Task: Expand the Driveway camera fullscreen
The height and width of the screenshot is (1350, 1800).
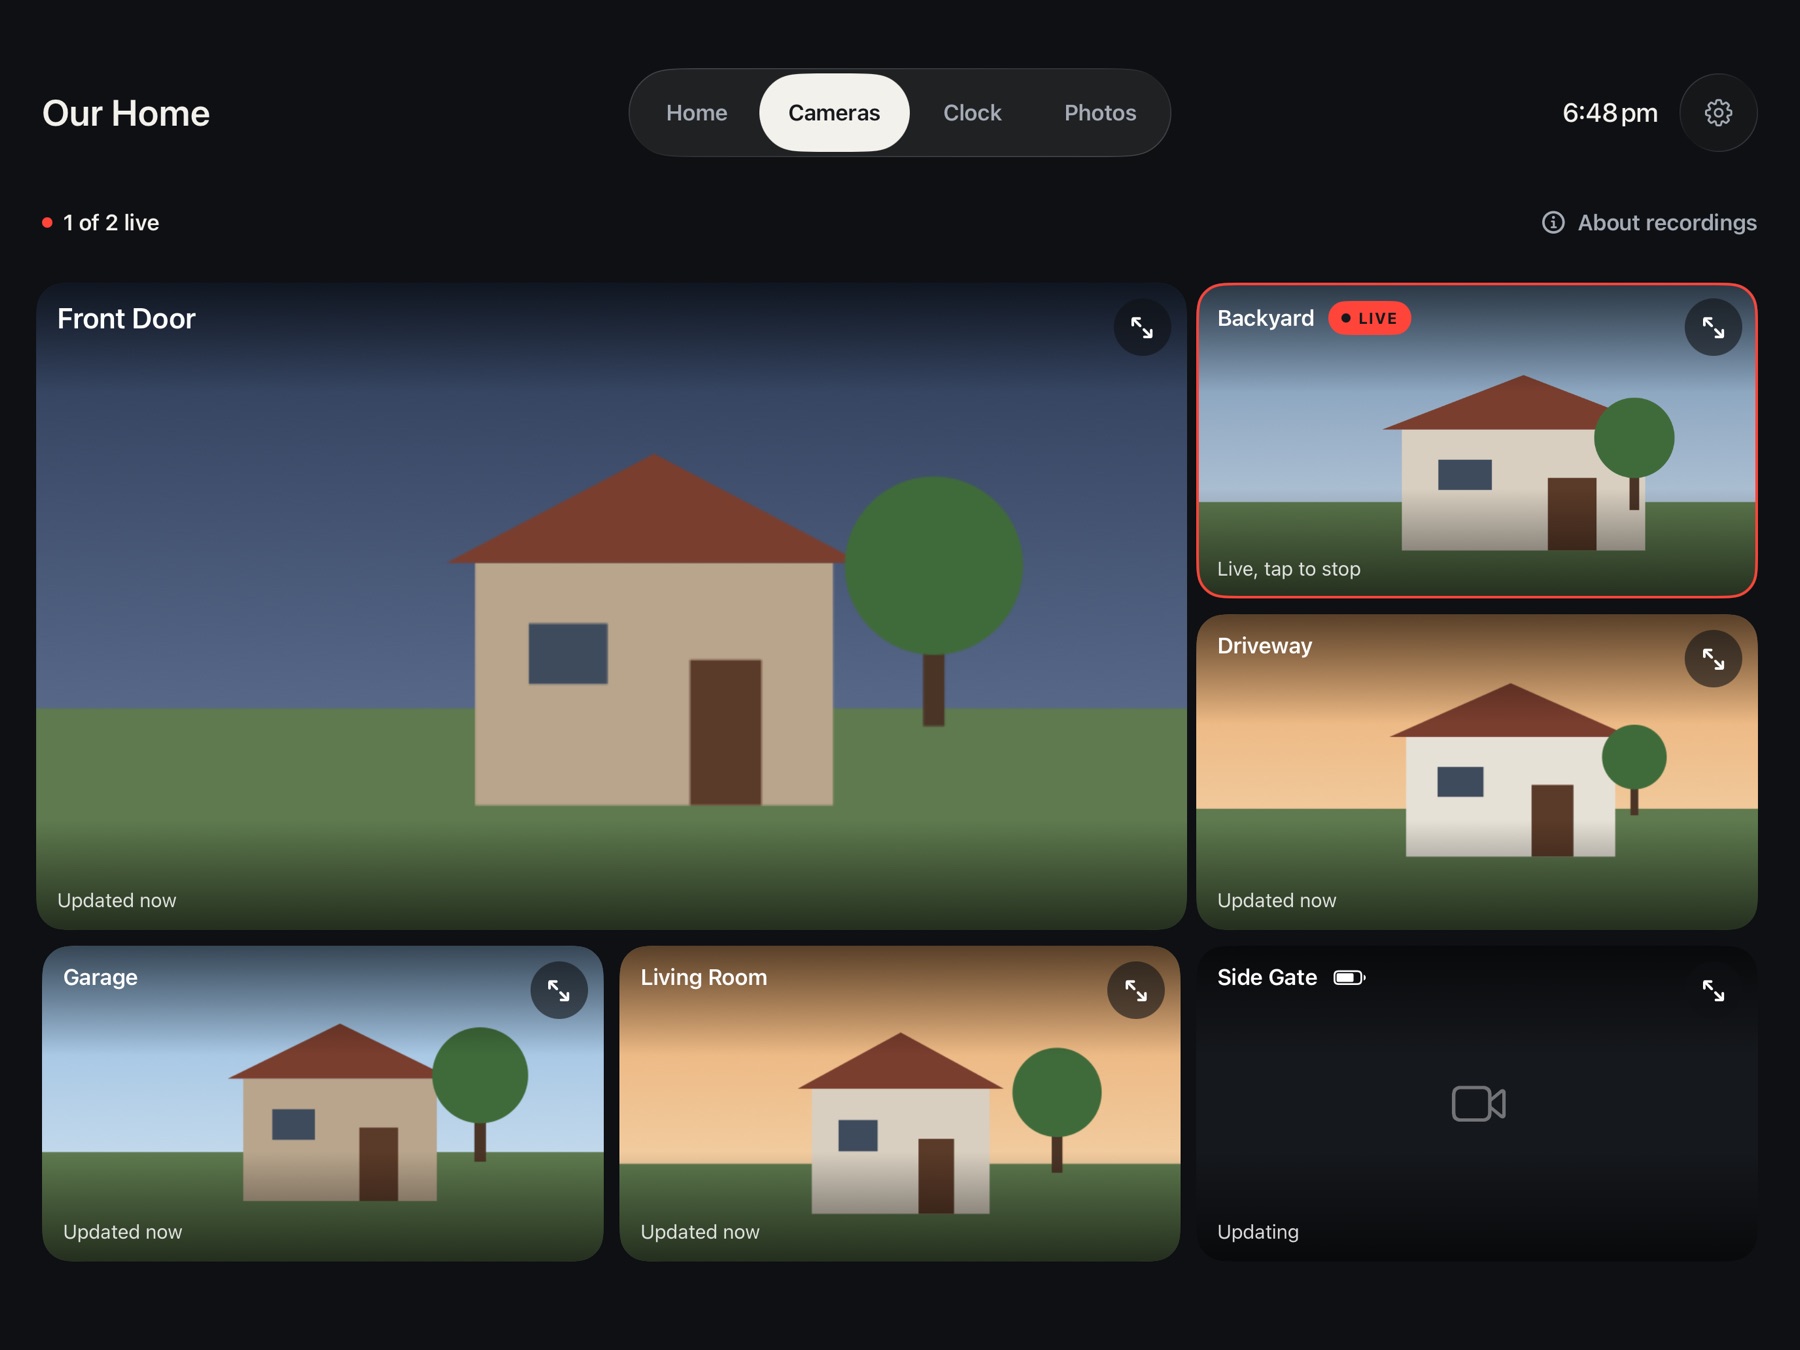Action: (x=1713, y=659)
